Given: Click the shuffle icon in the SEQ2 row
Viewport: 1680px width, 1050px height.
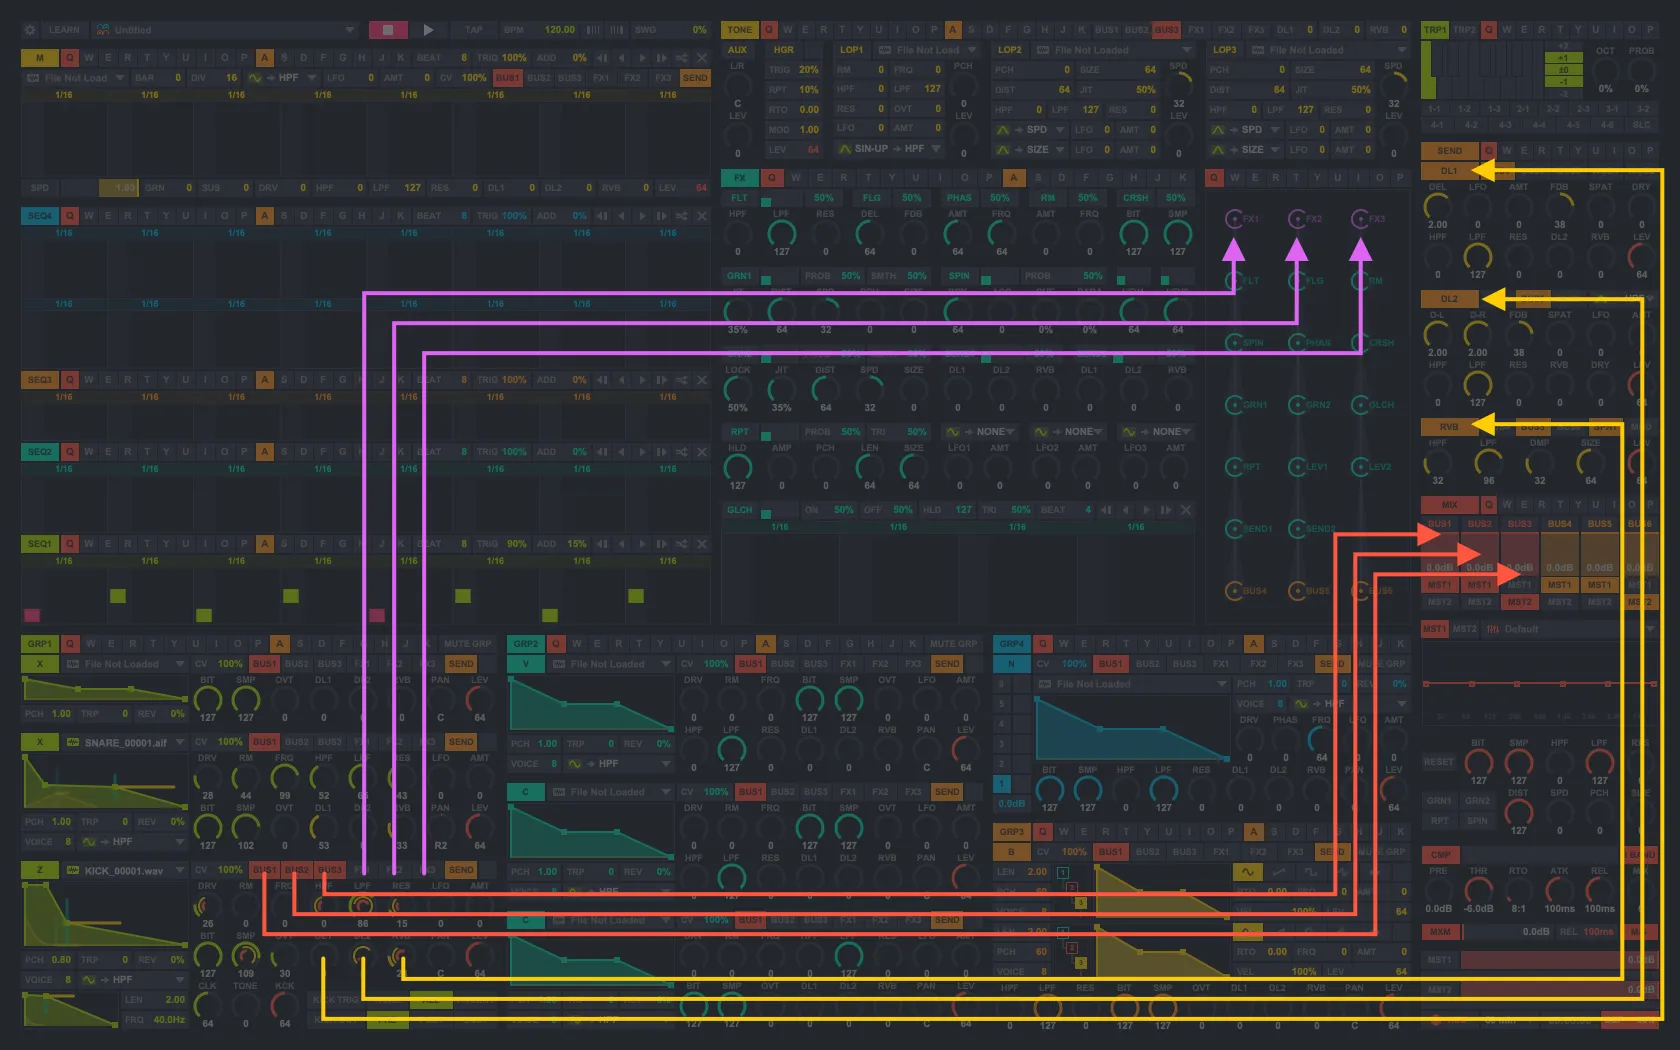Looking at the screenshot, I should coord(682,452).
